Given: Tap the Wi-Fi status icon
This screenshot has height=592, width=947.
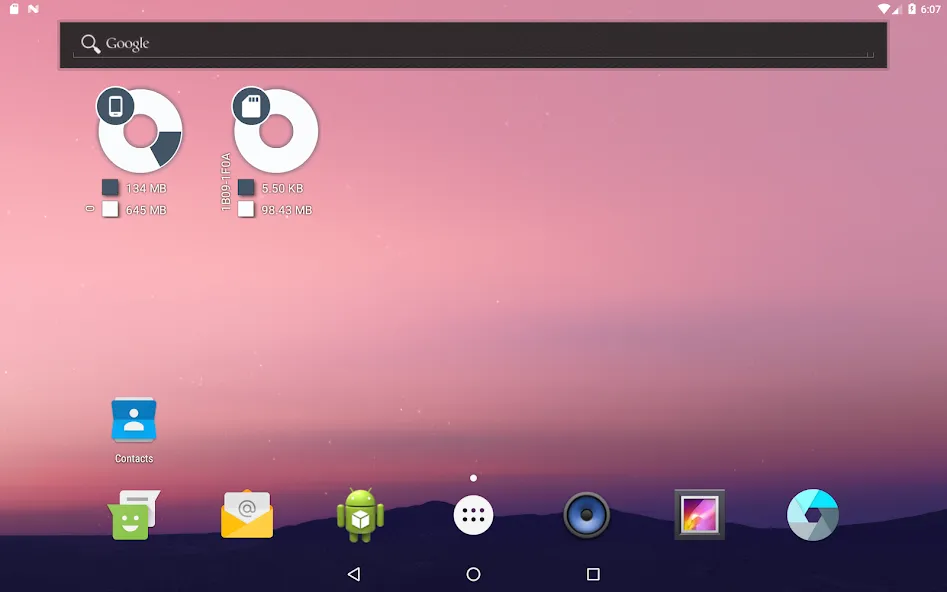Looking at the screenshot, I should click(884, 8).
